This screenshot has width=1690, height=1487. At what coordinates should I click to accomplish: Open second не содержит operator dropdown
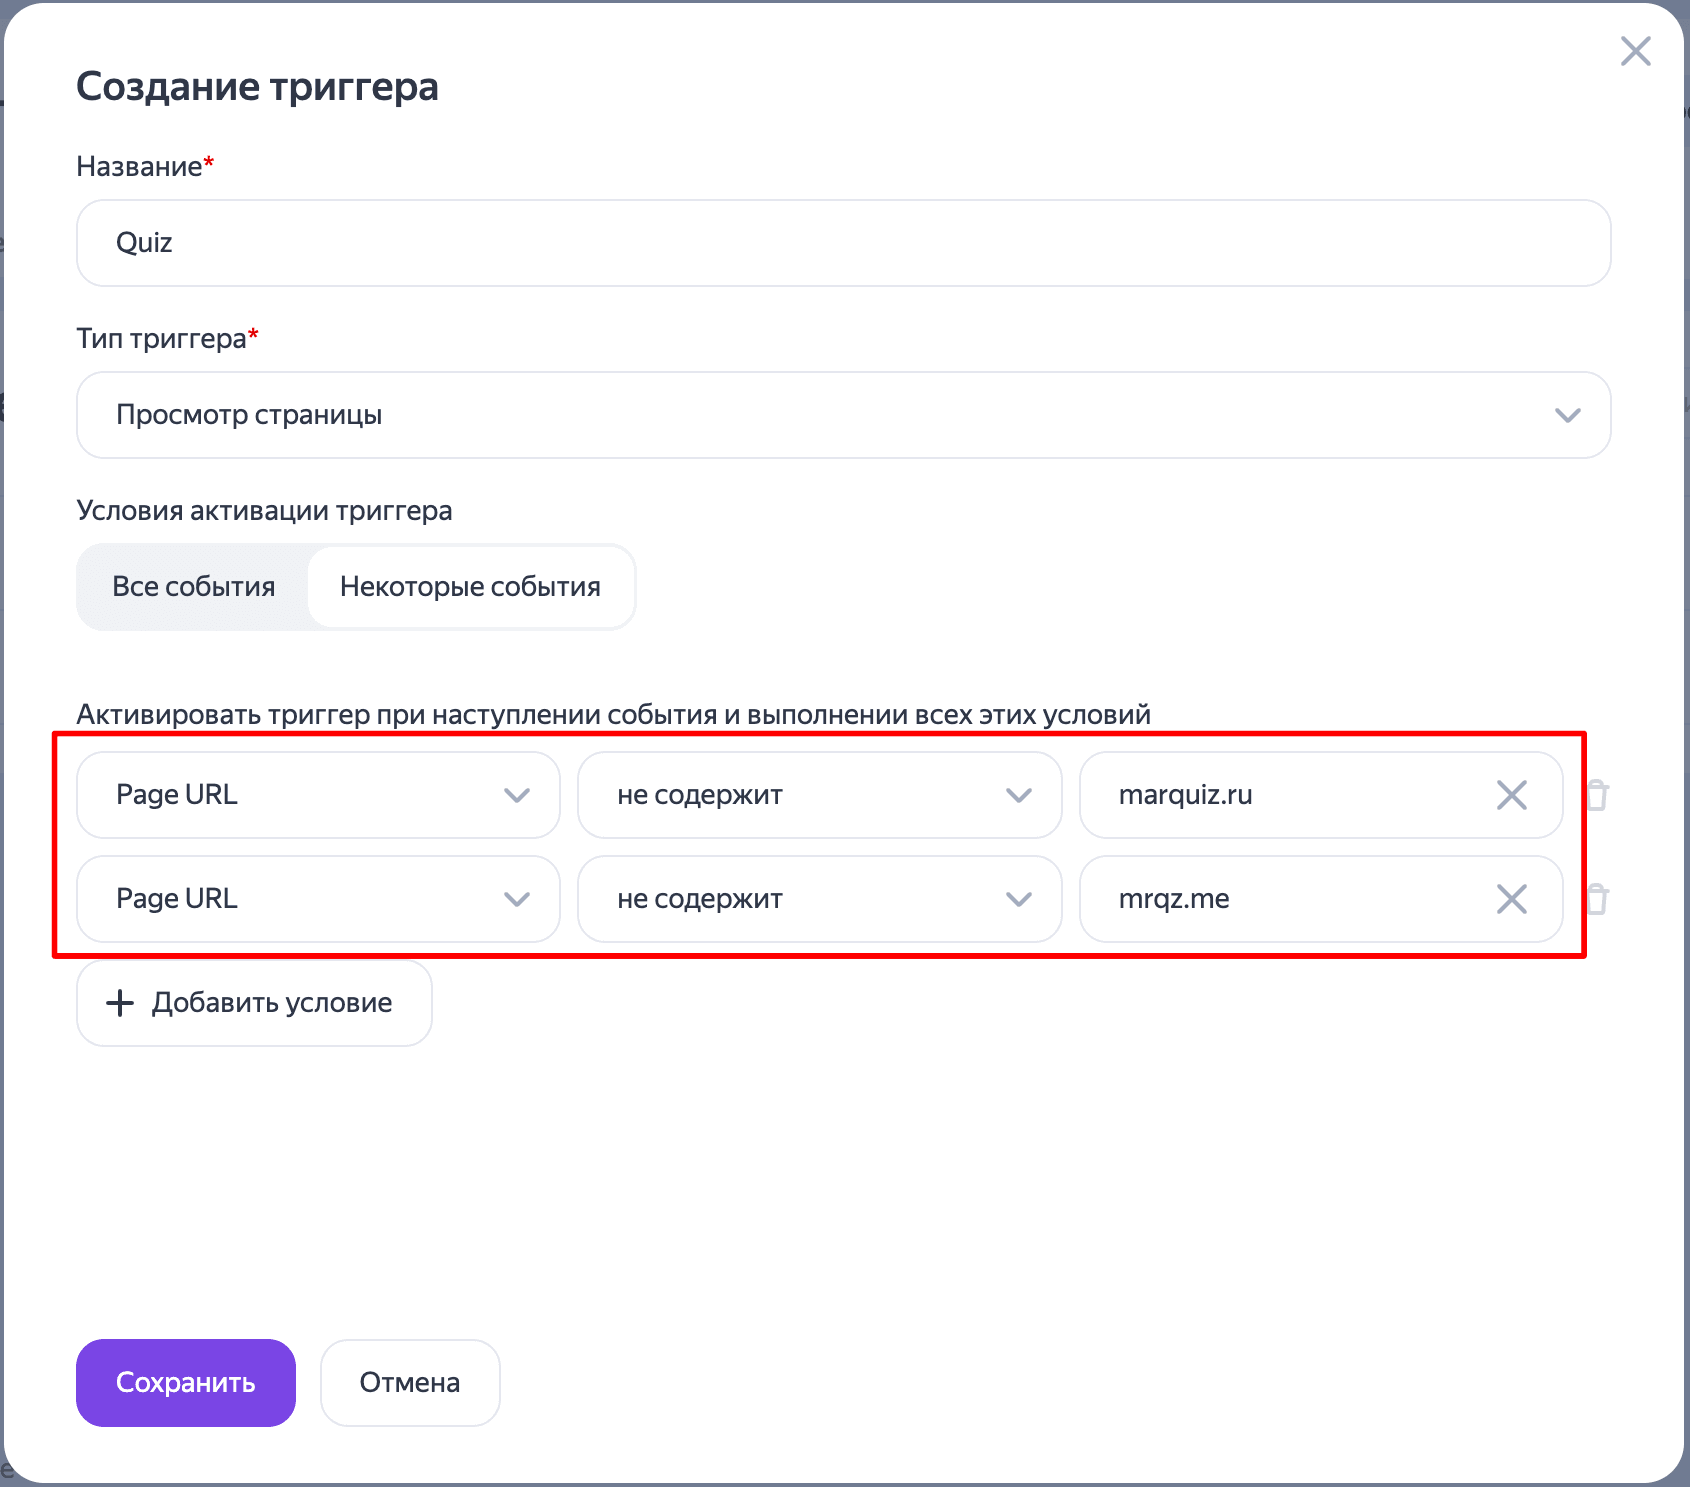click(x=819, y=899)
